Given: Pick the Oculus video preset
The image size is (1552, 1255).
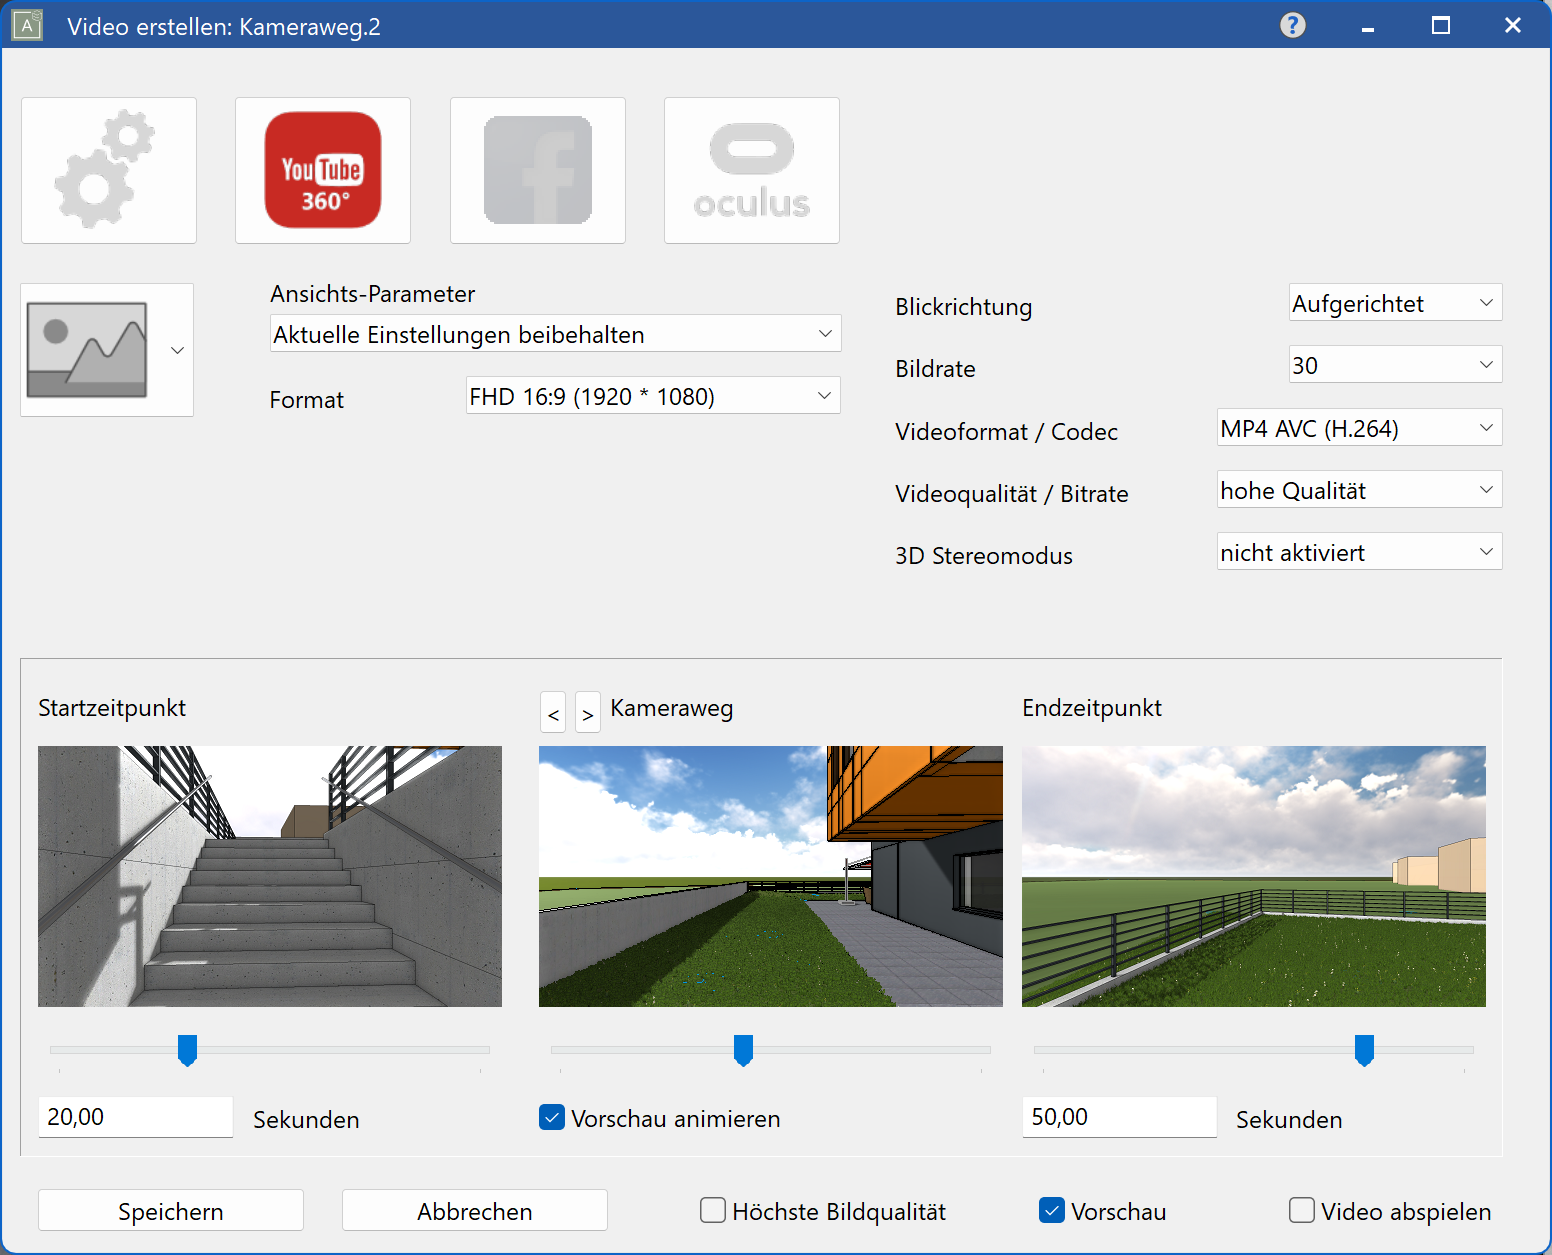Looking at the screenshot, I should pos(752,170).
